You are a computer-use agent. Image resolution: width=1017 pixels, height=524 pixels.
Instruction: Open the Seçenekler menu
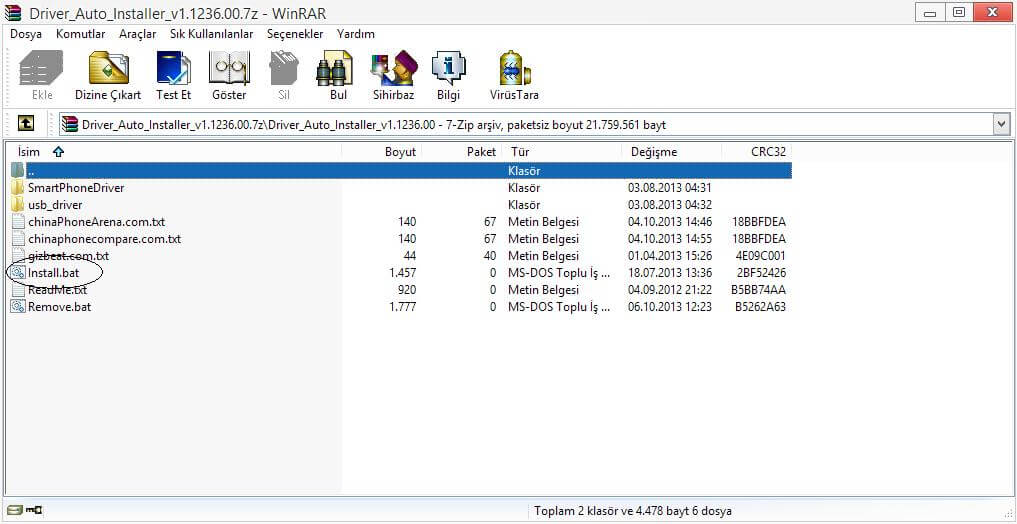295,34
